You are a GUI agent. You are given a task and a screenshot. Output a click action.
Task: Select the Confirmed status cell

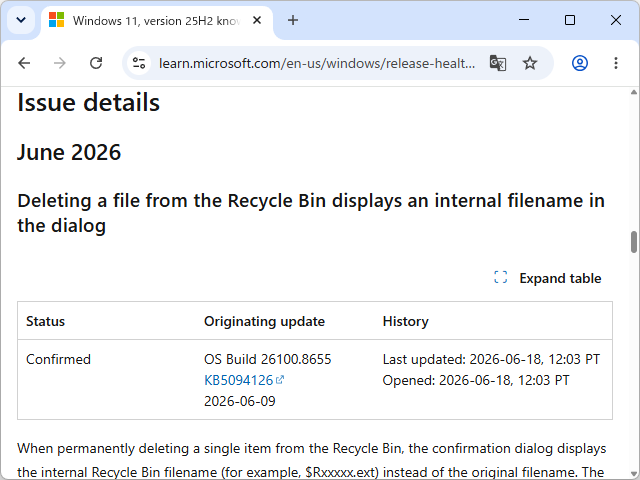coord(58,360)
